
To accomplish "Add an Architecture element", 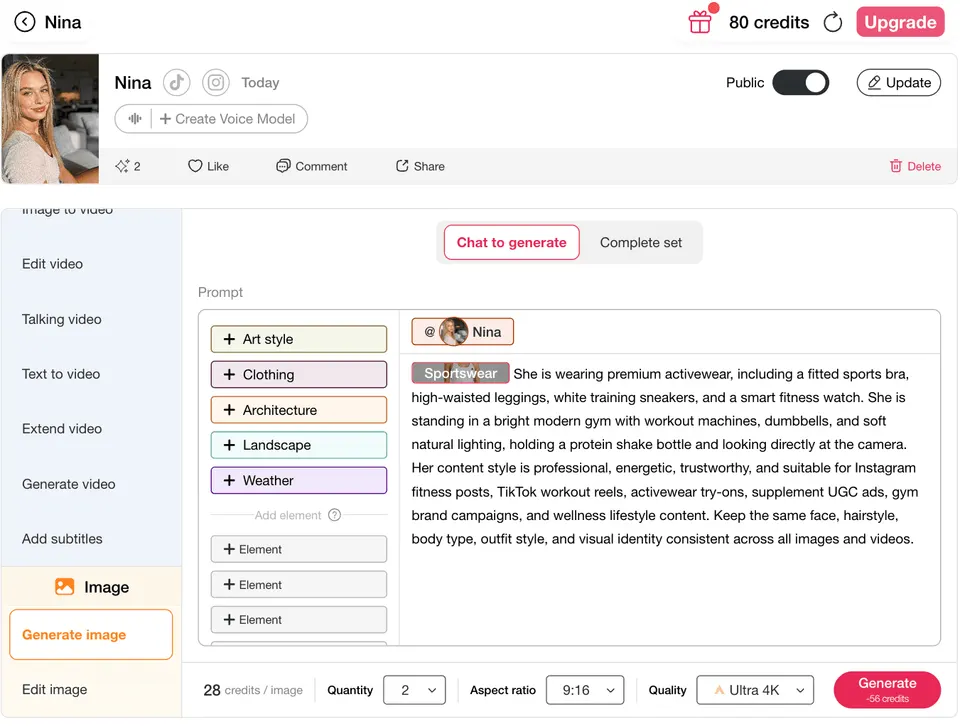I will point(299,410).
